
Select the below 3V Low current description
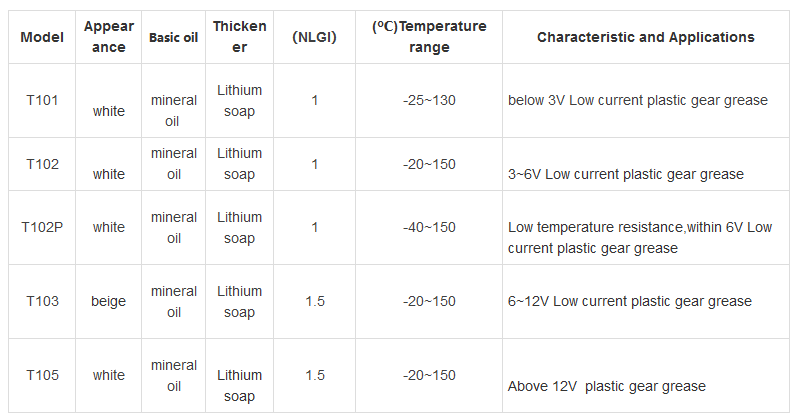click(637, 100)
